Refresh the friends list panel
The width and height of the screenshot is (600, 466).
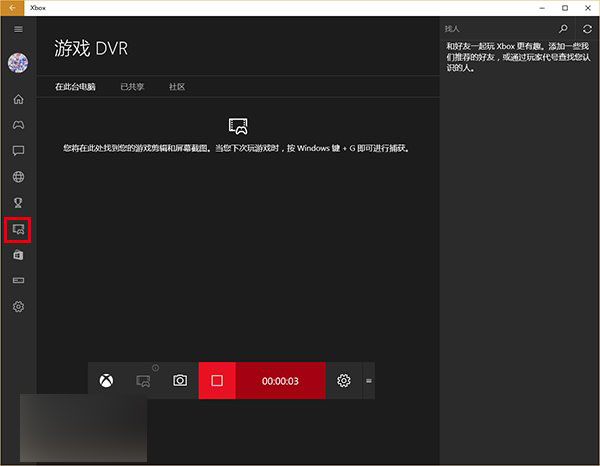pyautogui.click(x=587, y=30)
